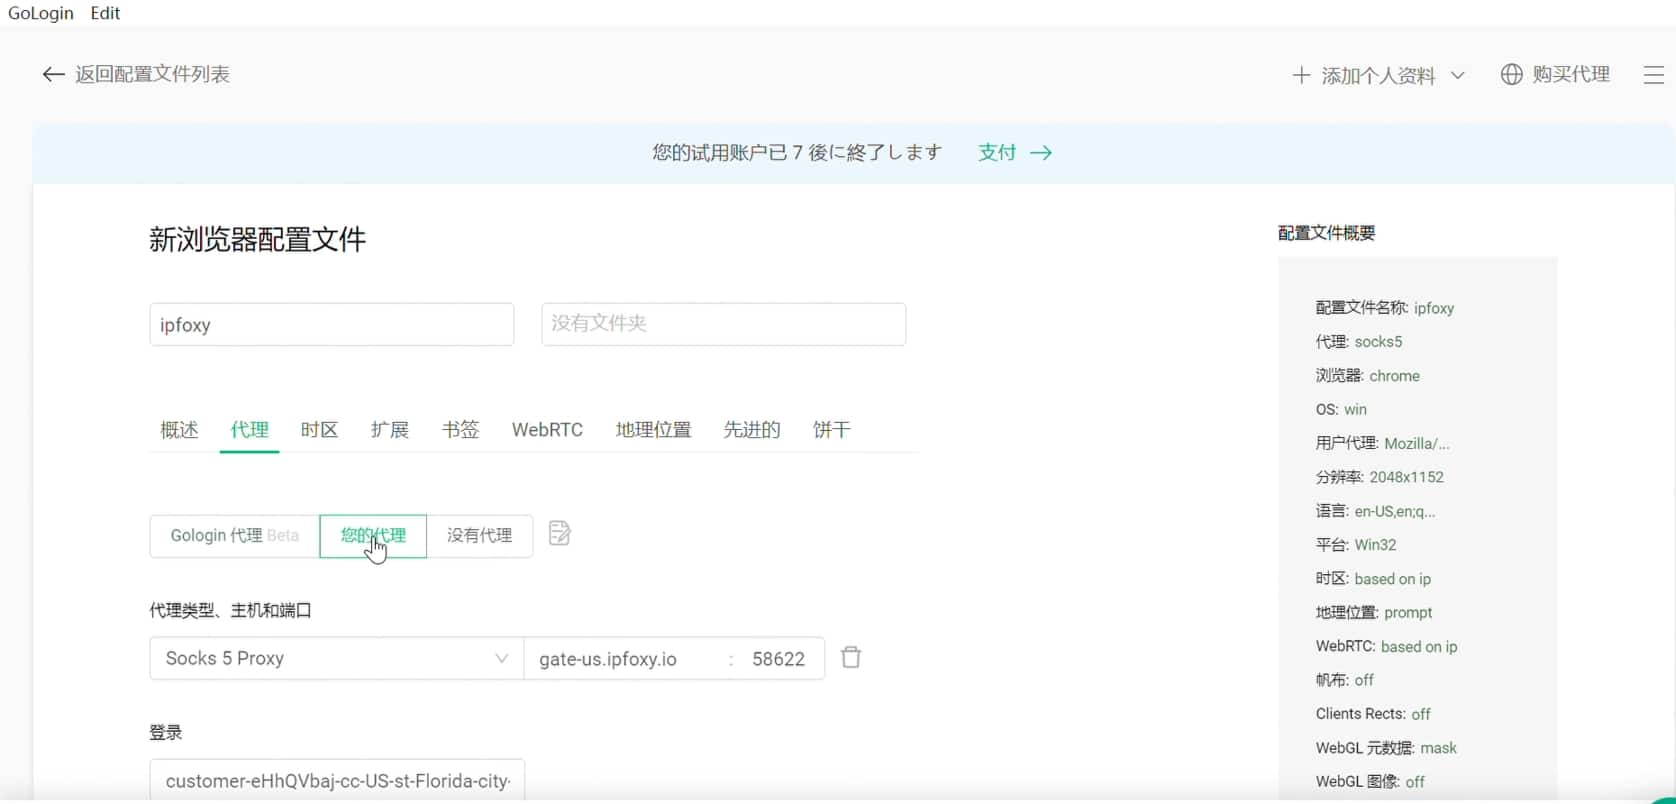The height and width of the screenshot is (804, 1676).
Task: Open the globe icon for buying proxy
Action: tap(1511, 75)
